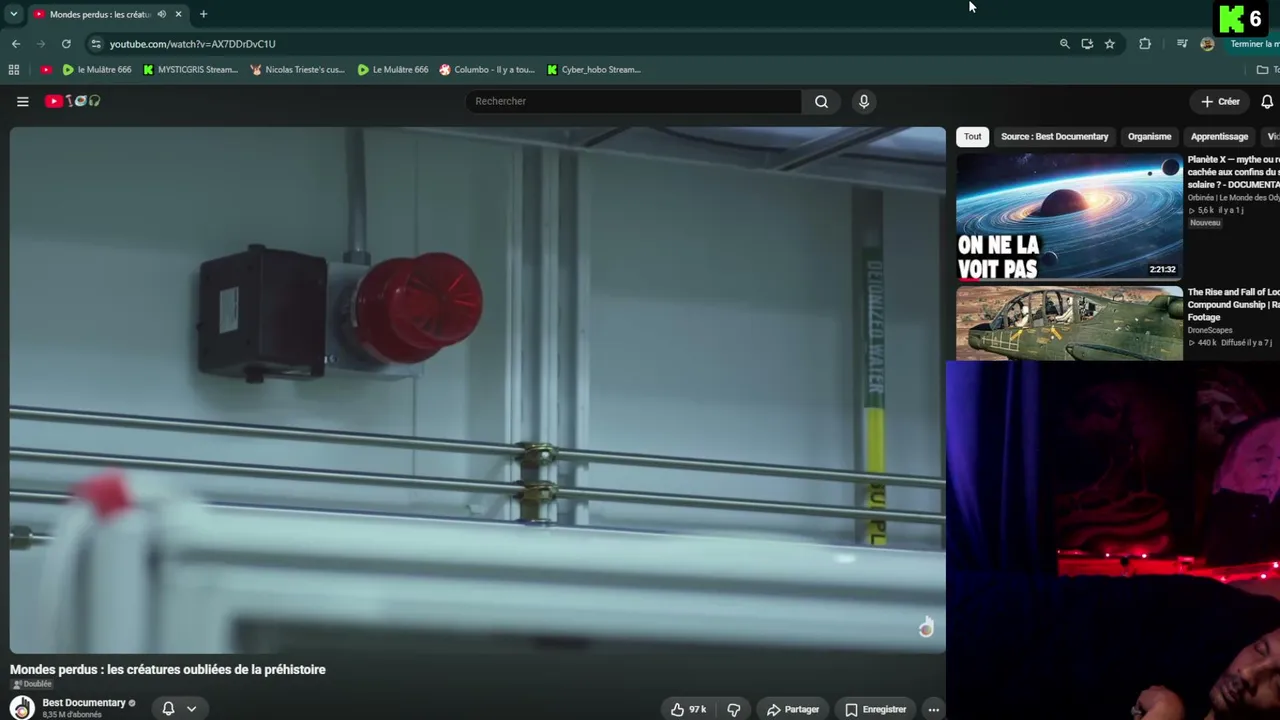This screenshot has height=720, width=1280.
Task: Open The Rise and Fall video title
Action: [1233, 305]
